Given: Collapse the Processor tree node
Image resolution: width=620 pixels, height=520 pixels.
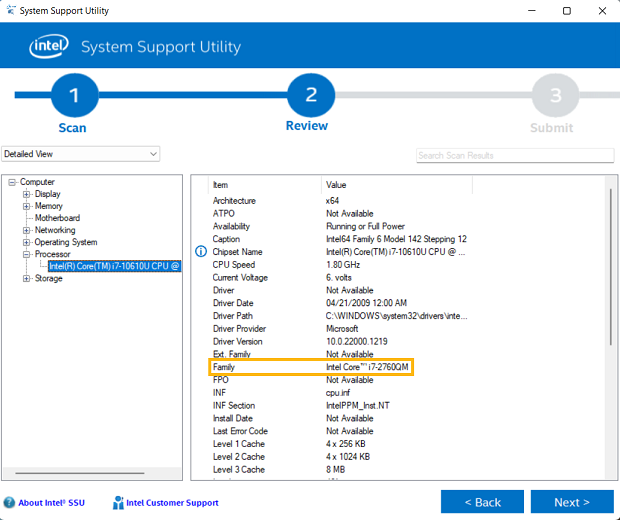Looking at the screenshot, I should coord(26,254).
